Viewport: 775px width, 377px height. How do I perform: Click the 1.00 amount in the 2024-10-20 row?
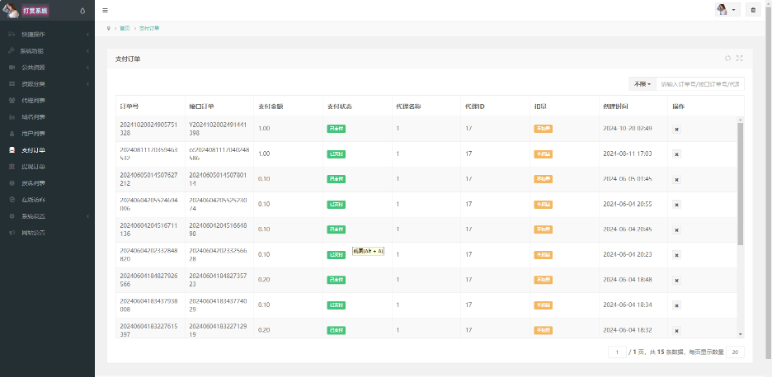(x=264, y=129)
